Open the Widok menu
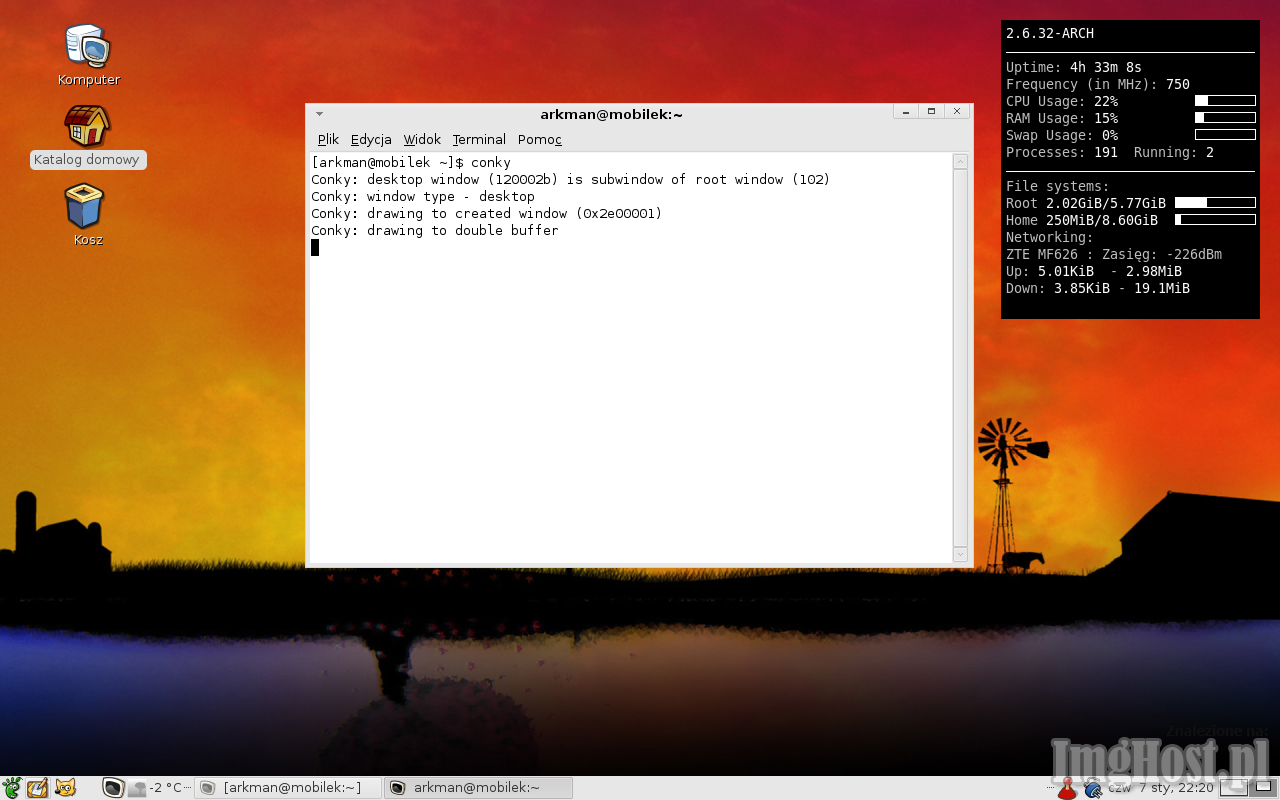This screenshot has height=800, width=1280. click(x=422, y=140)
